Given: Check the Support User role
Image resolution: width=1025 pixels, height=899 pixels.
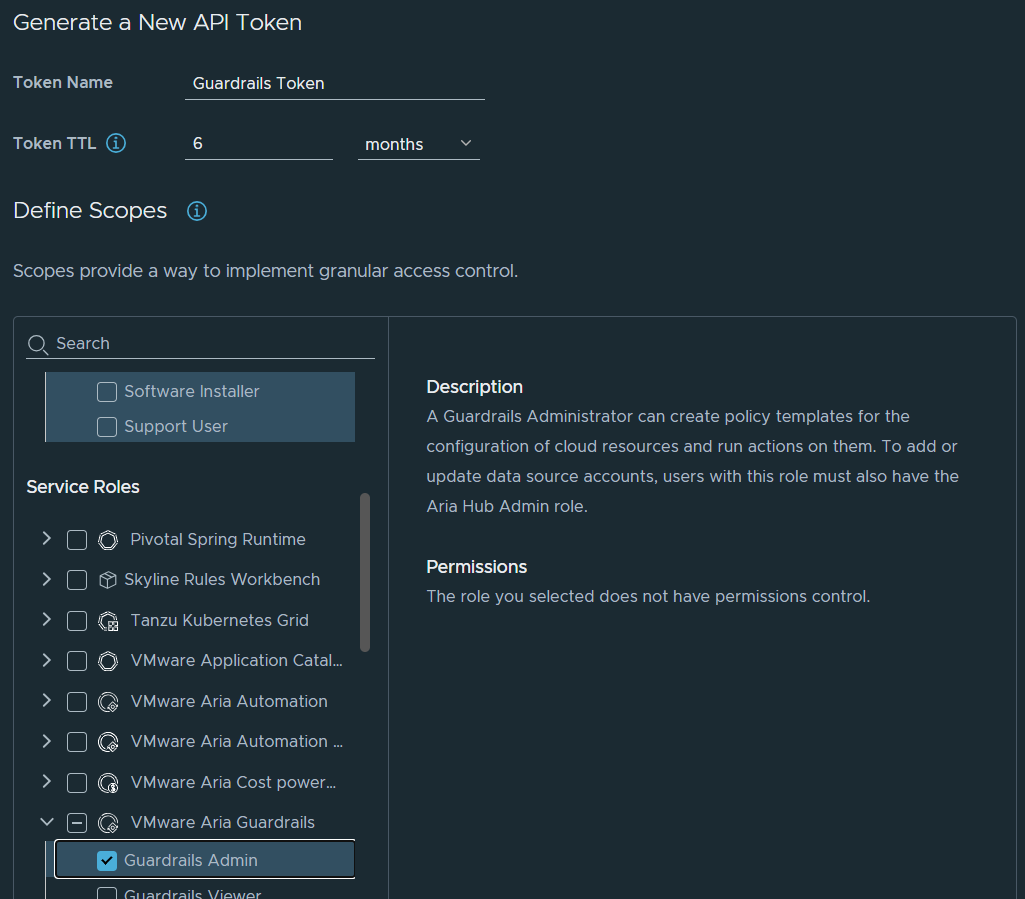Looking at the screenshot, I should point(107,427).
